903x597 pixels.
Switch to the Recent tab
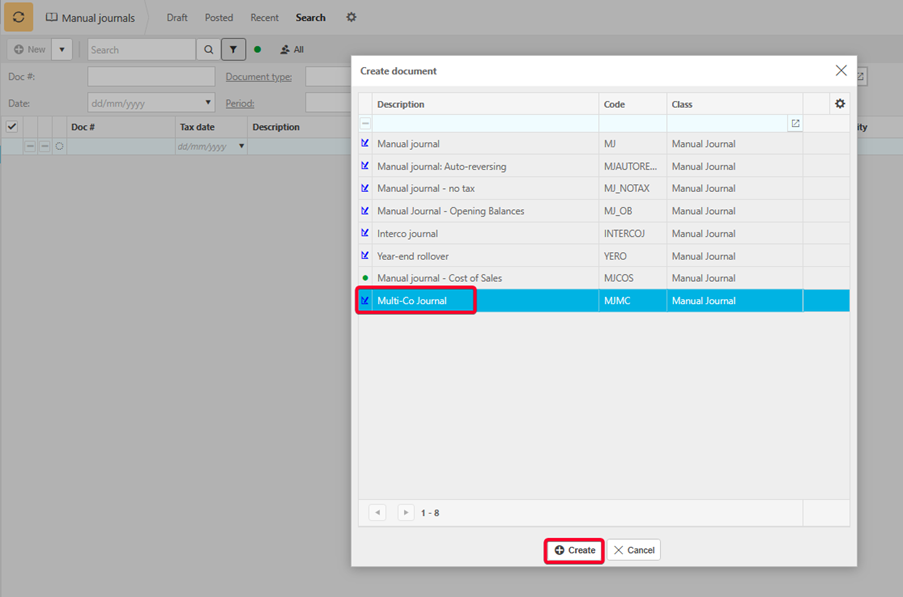264,18
